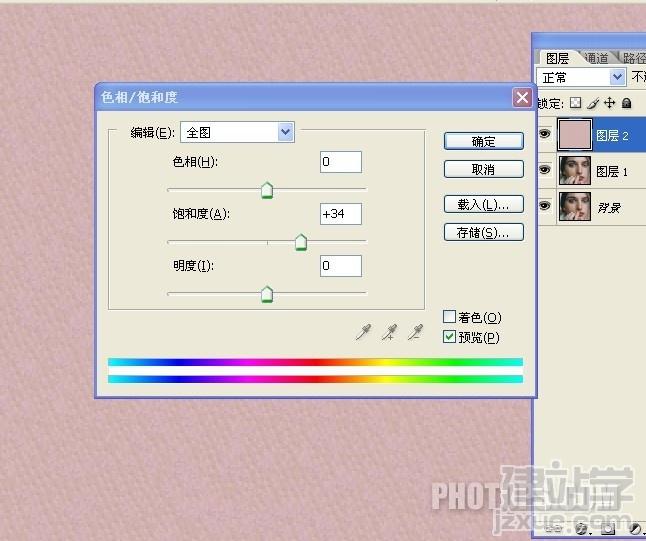The height and width of the screenshot is (541, 646).
Task: Open the add layer style (fx) button
Action: click(x=582, y=528)
